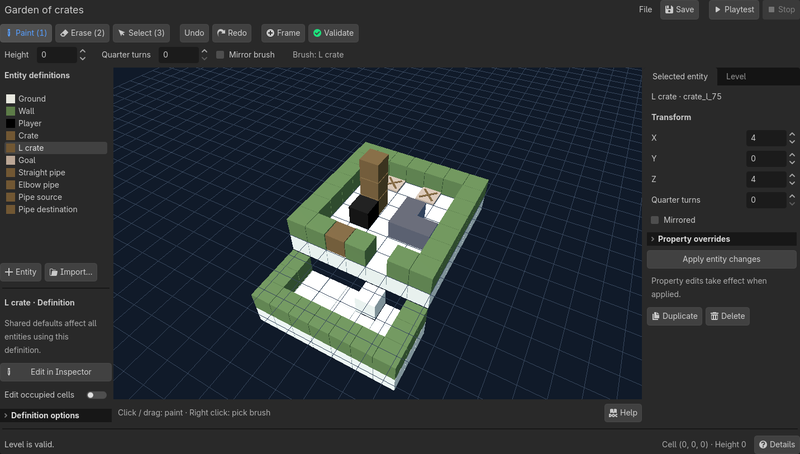Select the Pipe destination definition
Image resolution: width=800 pixels, height=454 pixels.
[x=56, y=209]
